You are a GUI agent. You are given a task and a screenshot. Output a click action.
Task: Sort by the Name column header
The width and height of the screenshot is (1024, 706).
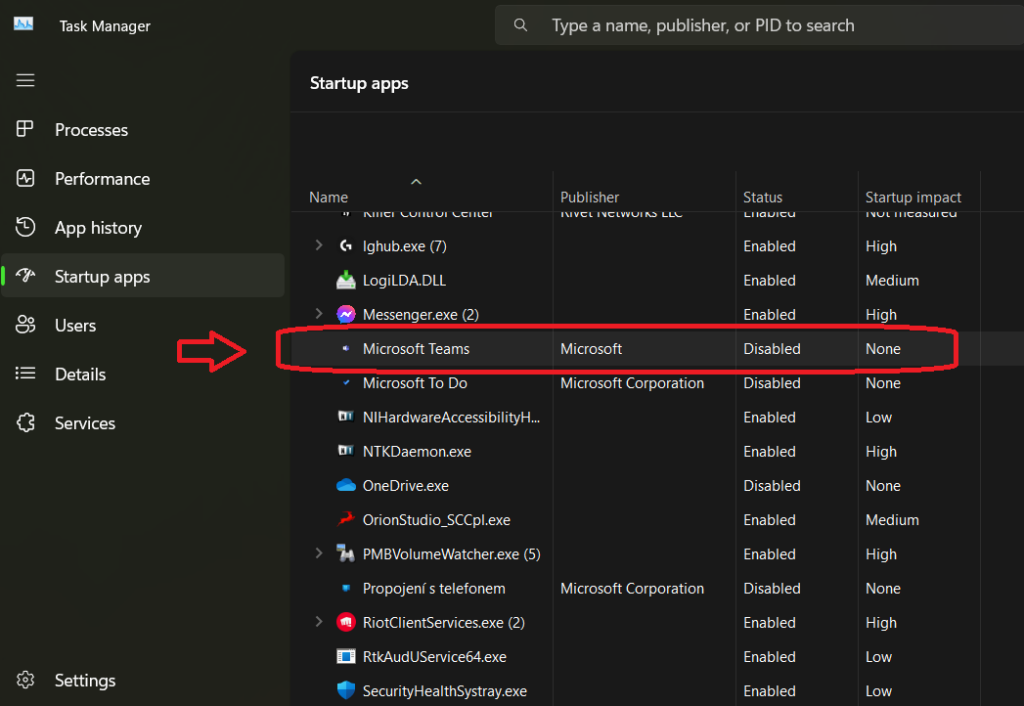328,197
